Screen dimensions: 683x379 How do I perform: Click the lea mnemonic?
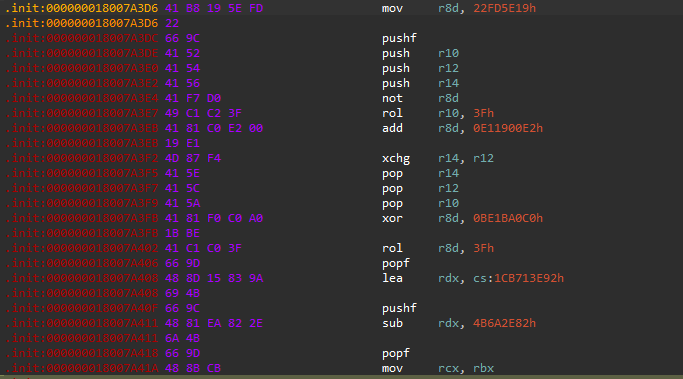[392, 278]
